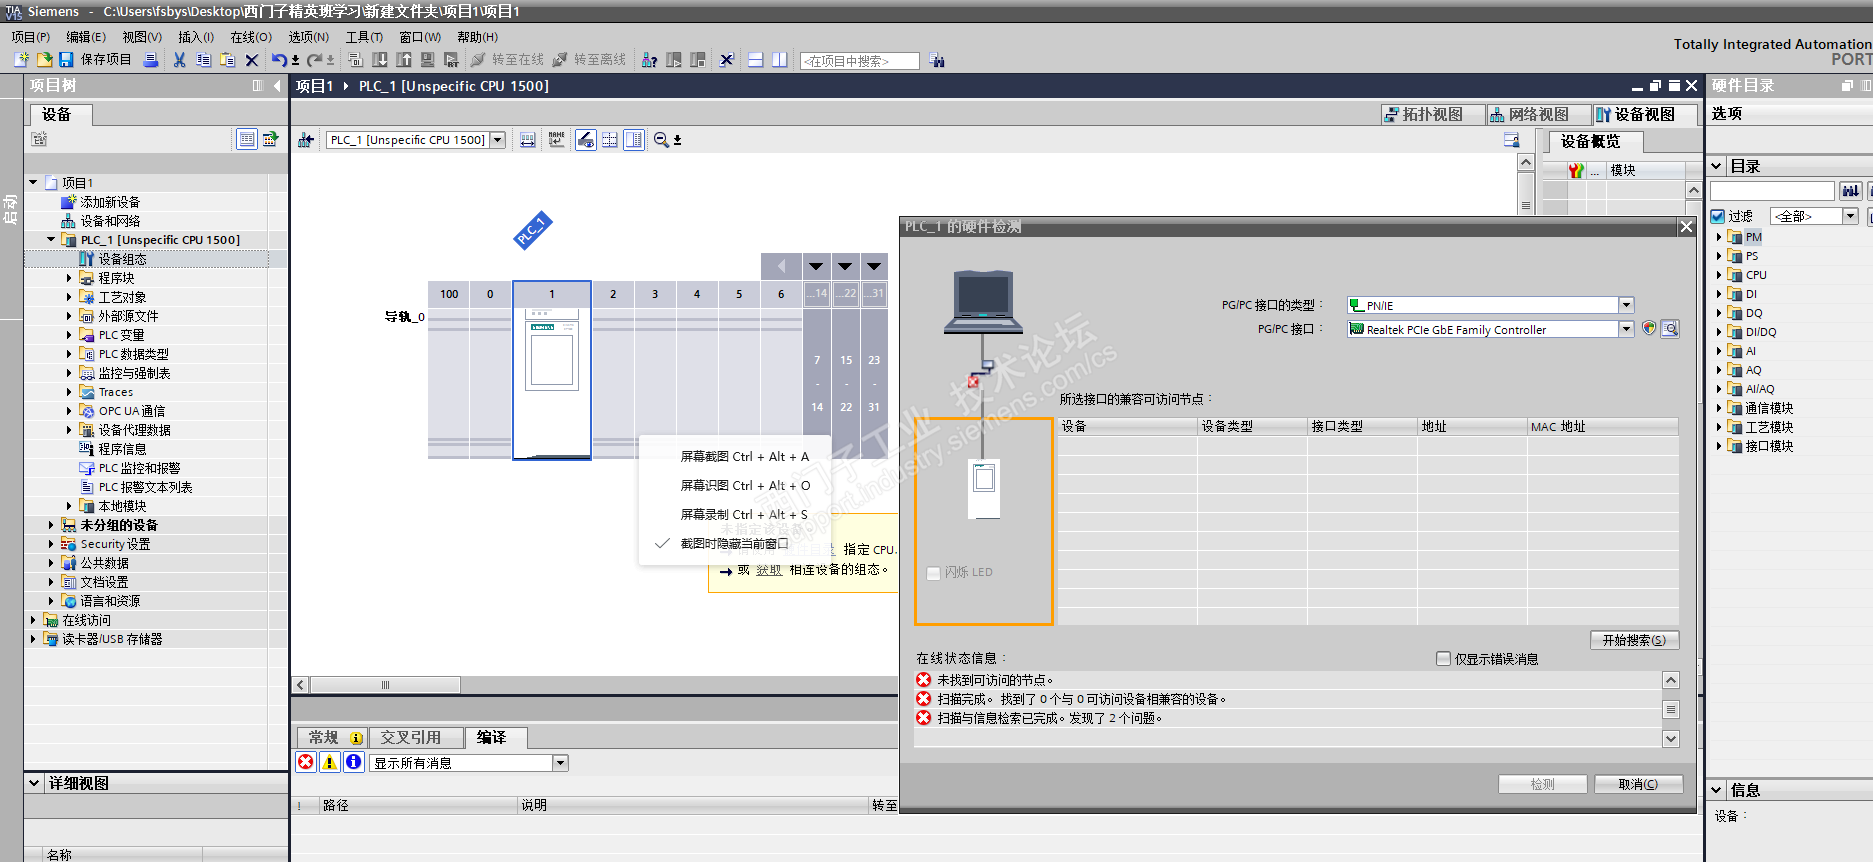Open catalog filter profile dropdown
This screenshot has height=862, width=1873.
pos(1851,216)
